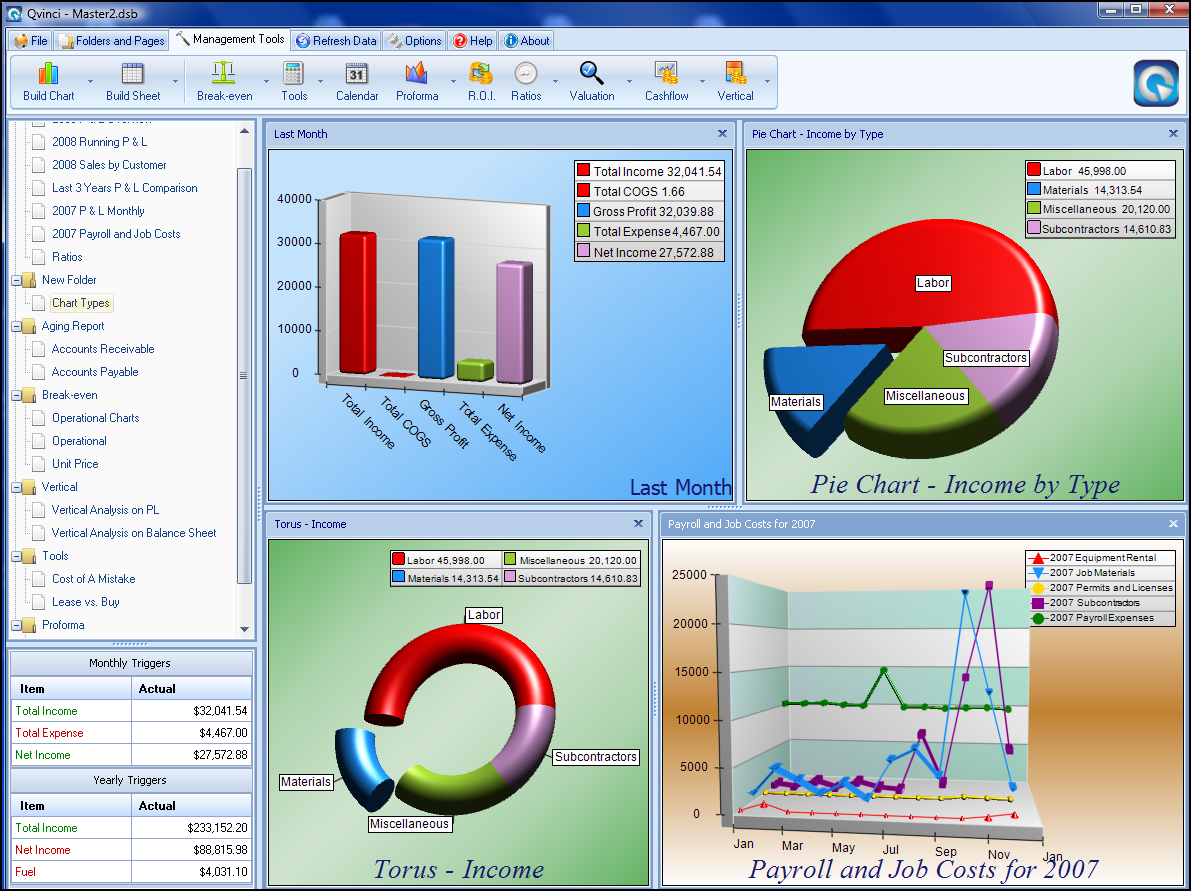Open Build Sheet dropdown arrow
The width and height of the screenshot is (1191, 891).
coord(175,81)
